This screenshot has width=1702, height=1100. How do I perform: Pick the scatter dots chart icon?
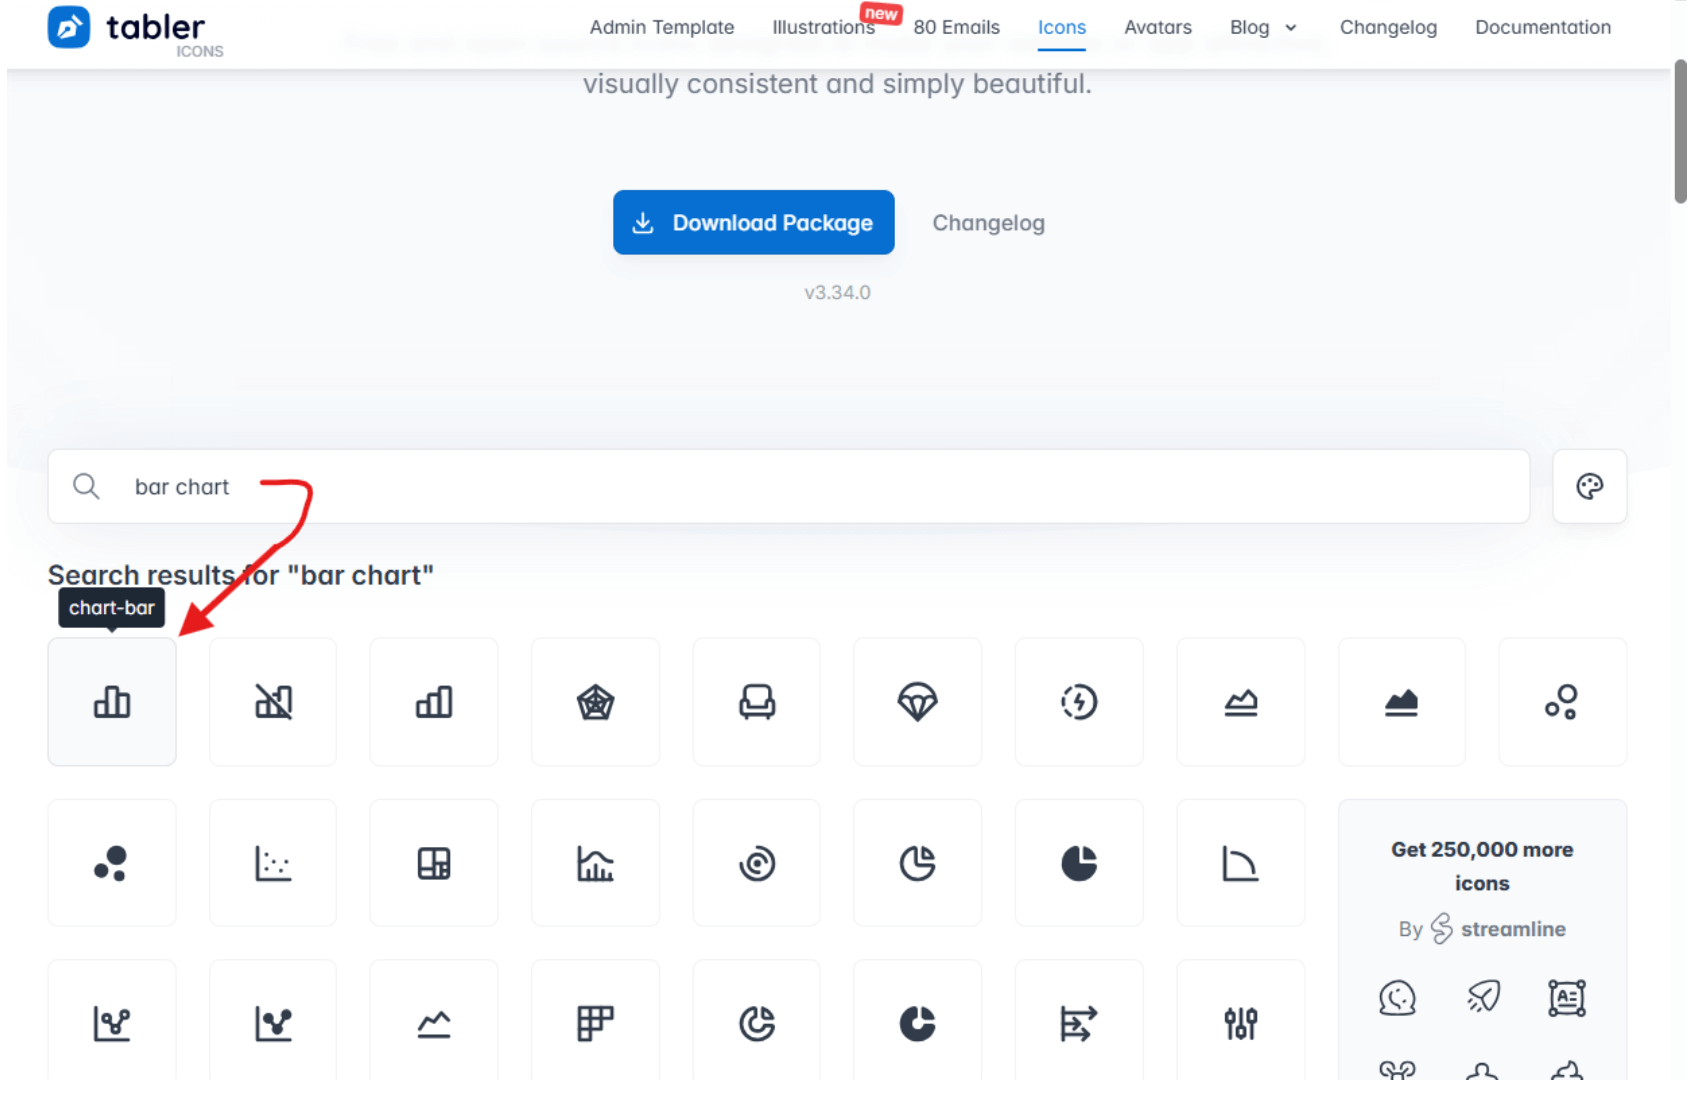pyautogui.click(x=273, y=863)
